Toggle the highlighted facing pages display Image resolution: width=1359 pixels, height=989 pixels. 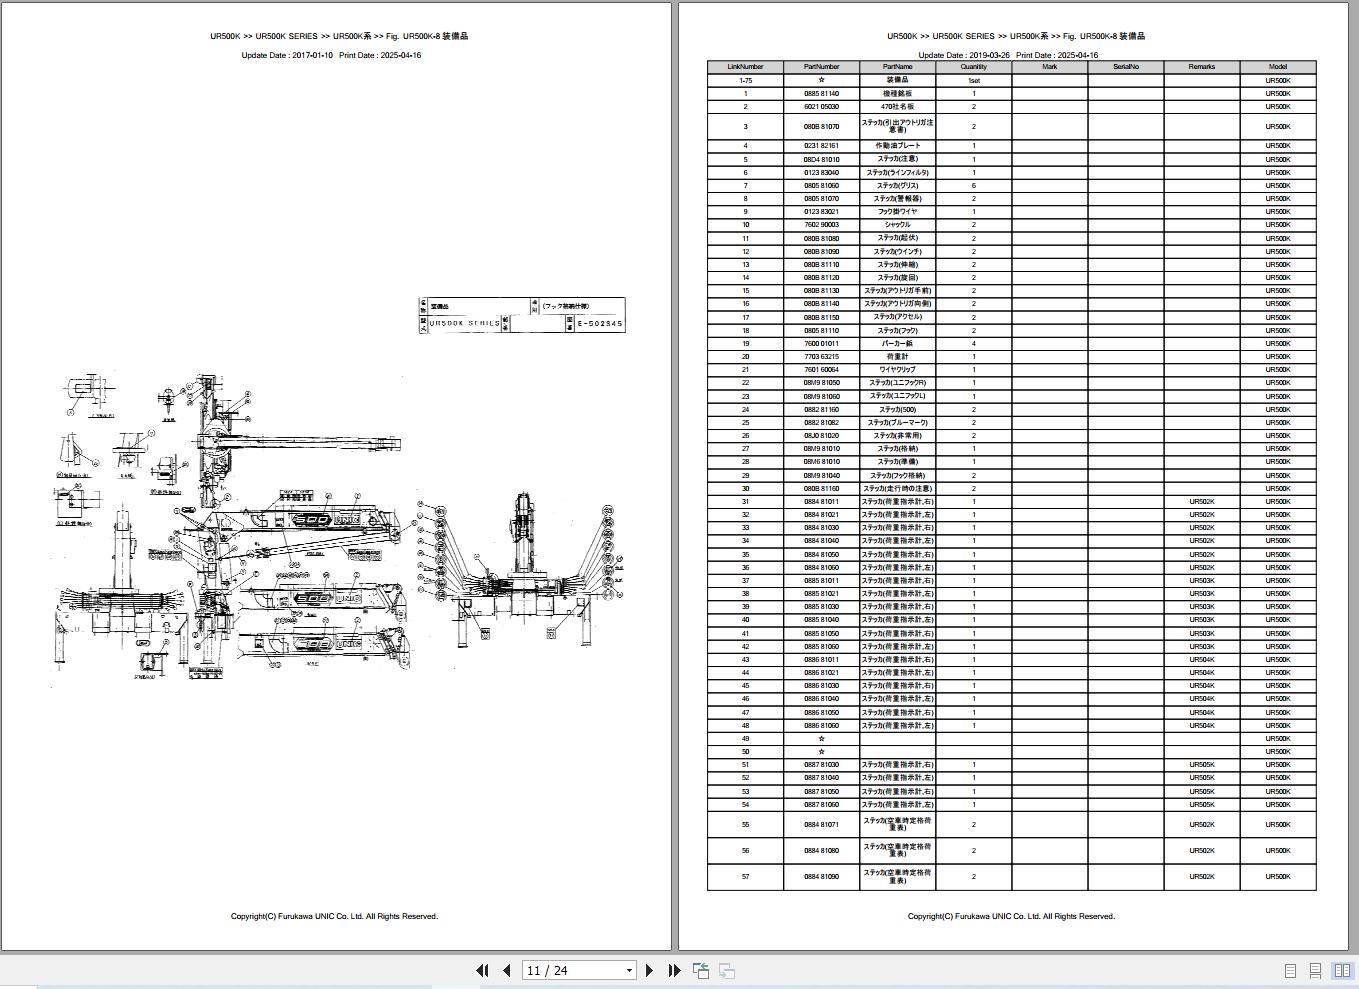coord(1340,970)
